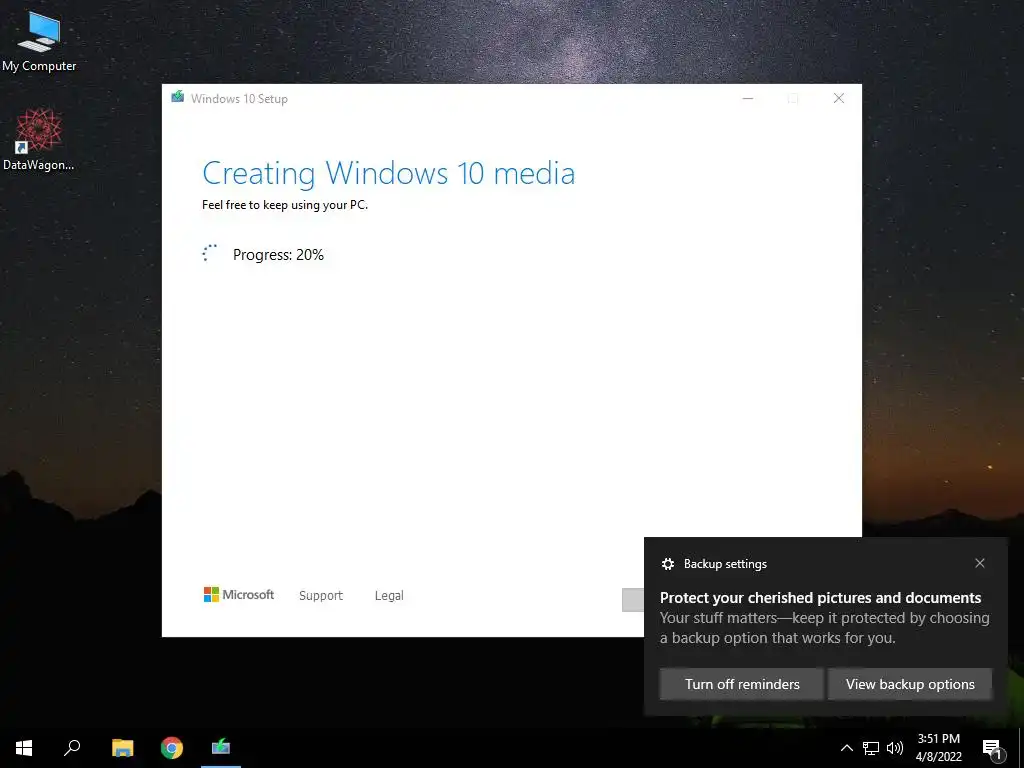This screenshot has height=768, width=1024.
Task: Click the 'Backup settings' notification label
Action: tap(725, 564)
